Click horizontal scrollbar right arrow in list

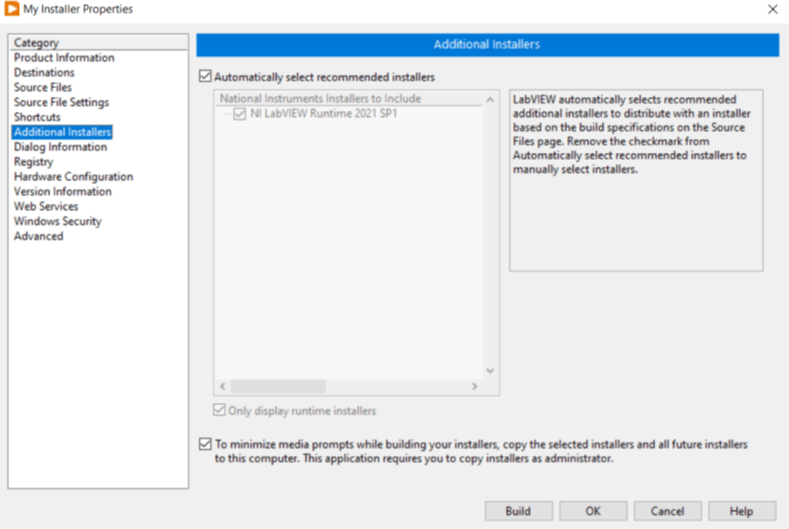click(x=475, y=386)
